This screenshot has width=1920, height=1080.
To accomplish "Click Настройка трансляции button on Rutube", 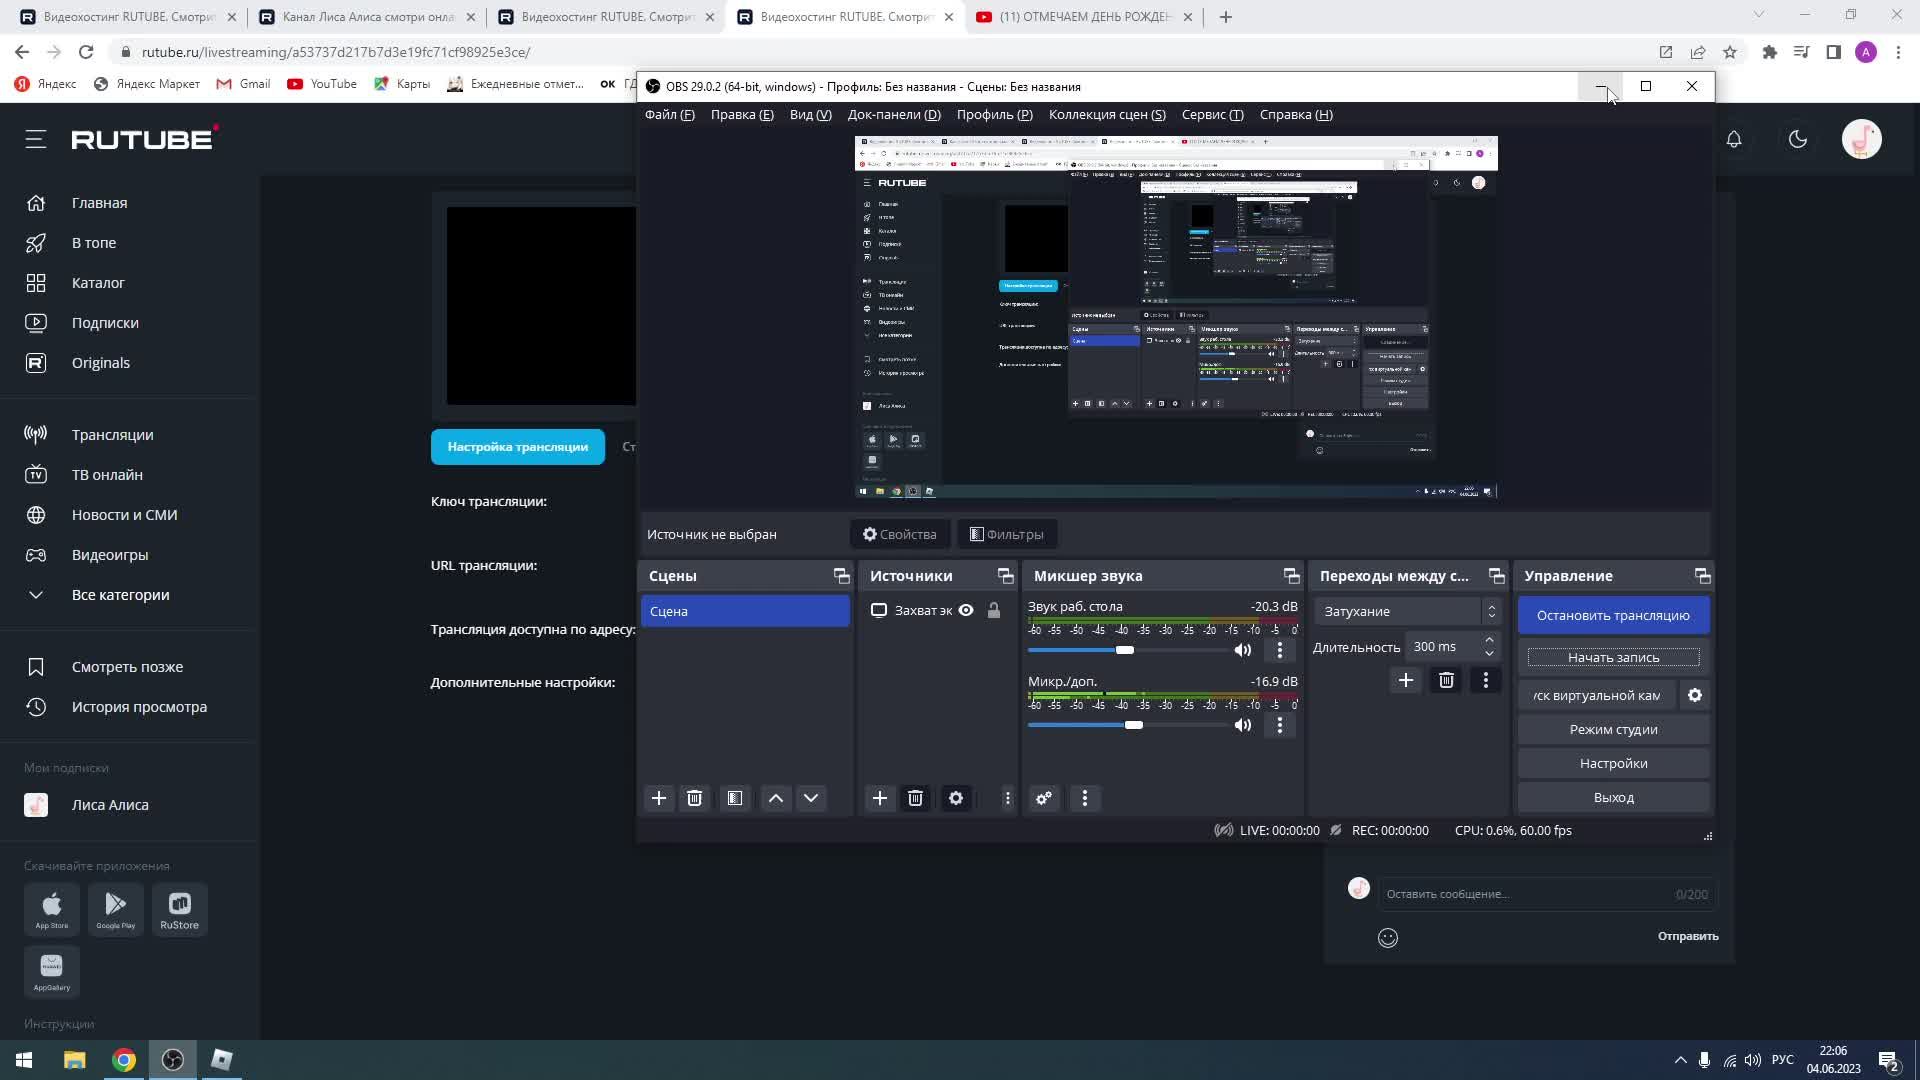I will pyautogui.click(x=517, y=447).
